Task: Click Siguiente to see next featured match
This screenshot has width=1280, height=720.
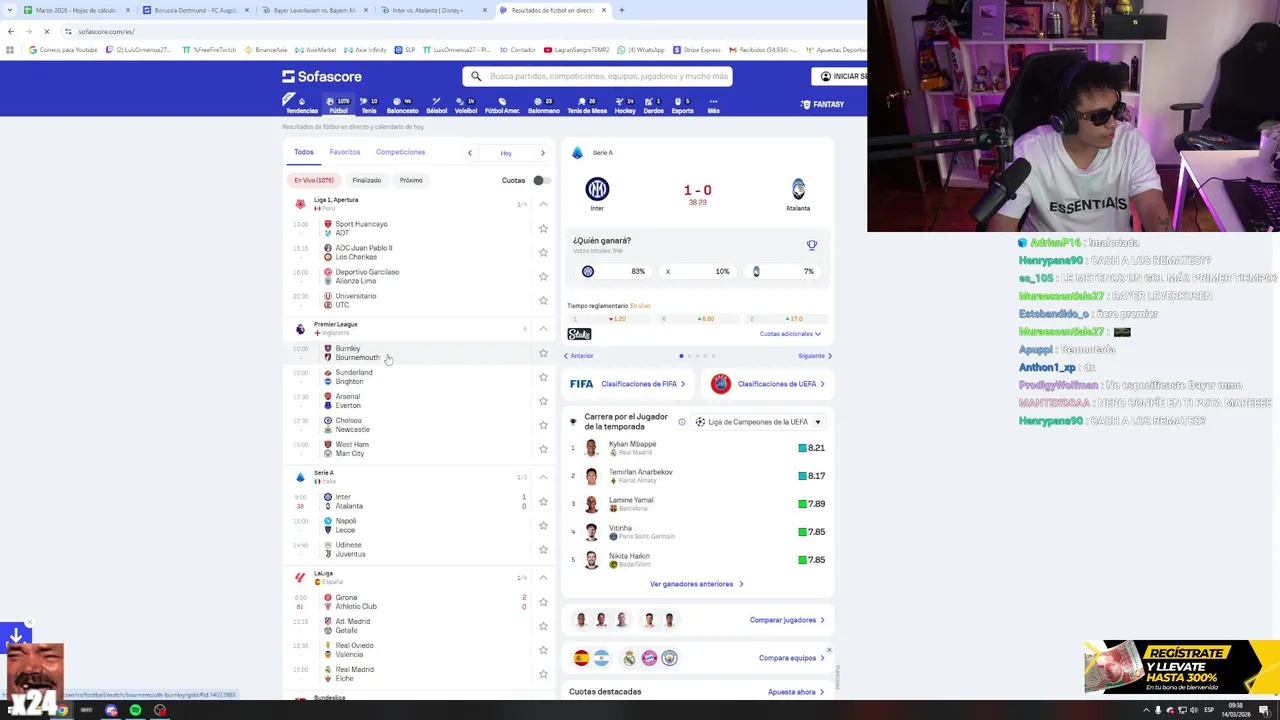Action: [x=815, y=356]
